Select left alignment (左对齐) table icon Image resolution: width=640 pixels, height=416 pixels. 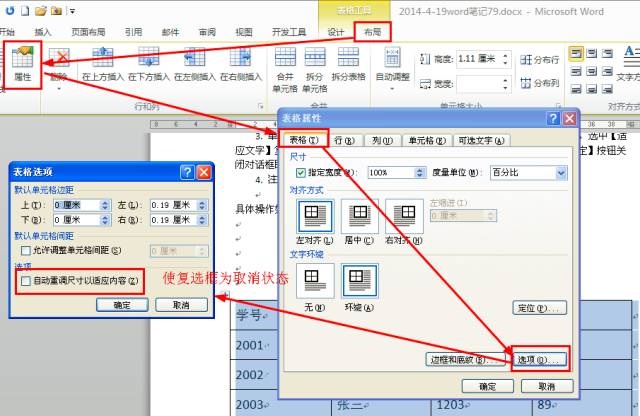315,216
